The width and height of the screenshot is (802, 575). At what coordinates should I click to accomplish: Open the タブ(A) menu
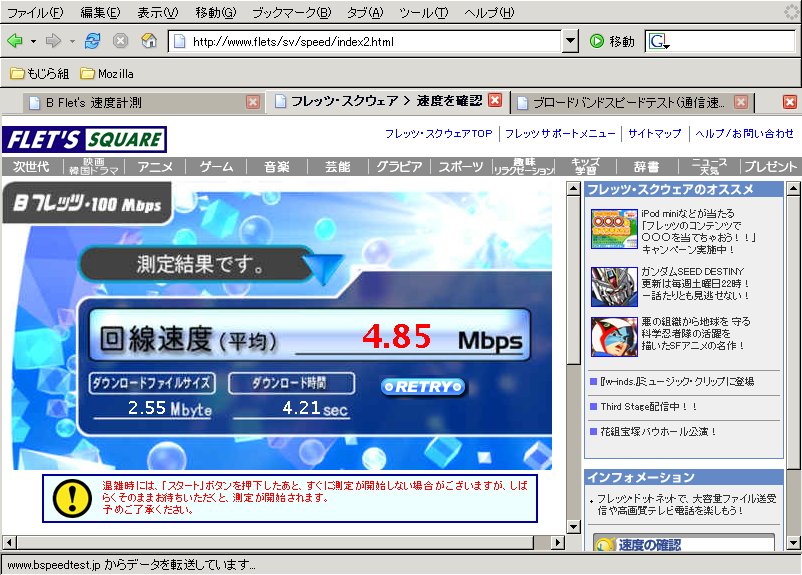pyautogui.click(x=365, y=12)
